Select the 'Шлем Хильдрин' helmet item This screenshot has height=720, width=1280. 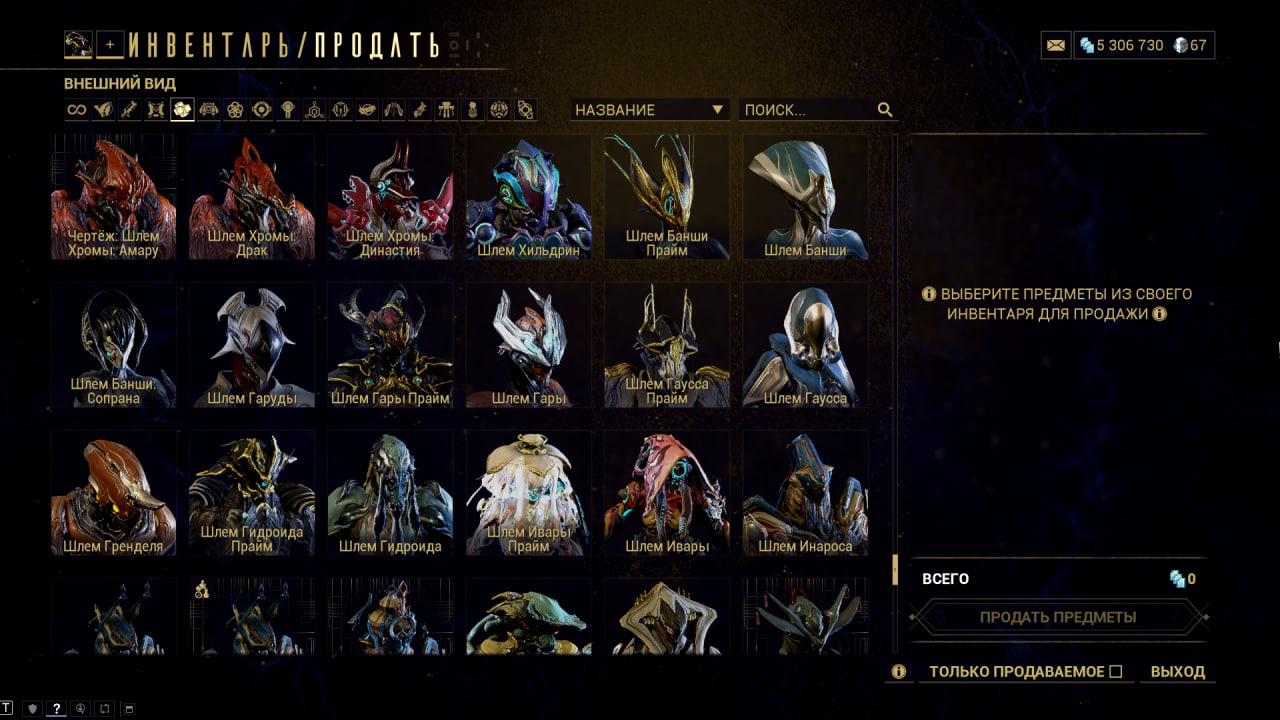click(x=529, y=197)
